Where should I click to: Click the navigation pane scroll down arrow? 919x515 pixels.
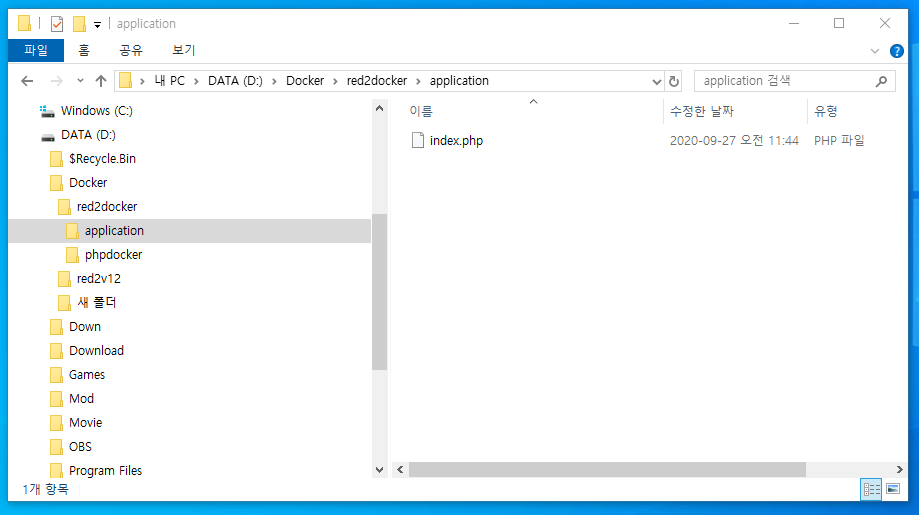[x=379, y=470]
